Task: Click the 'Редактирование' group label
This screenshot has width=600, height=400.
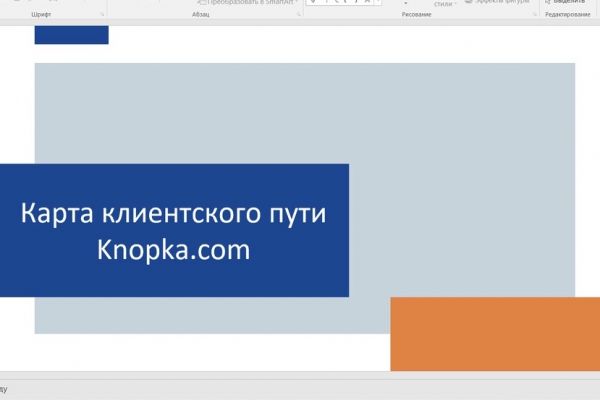Action: 567,15
